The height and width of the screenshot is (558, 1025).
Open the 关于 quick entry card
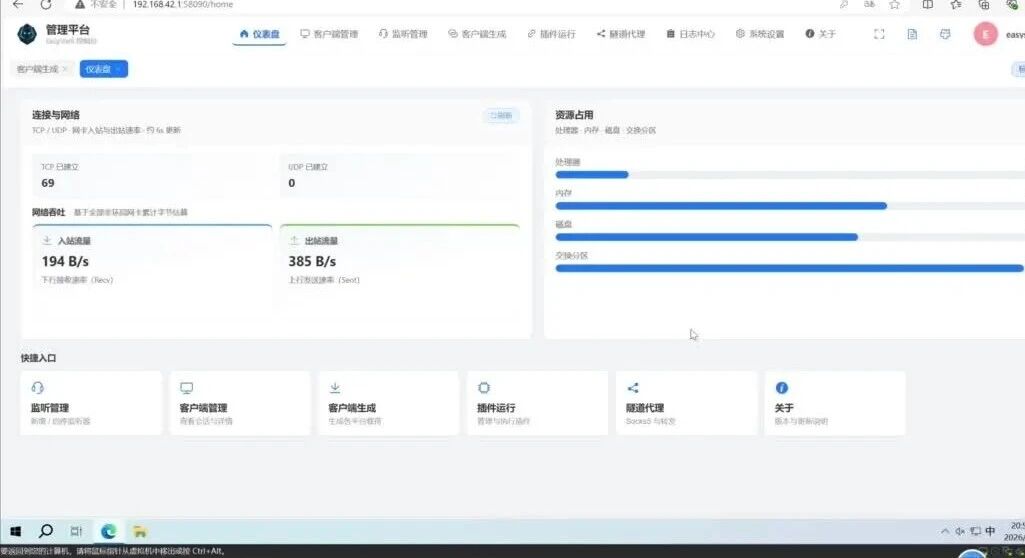coord(835,403)
